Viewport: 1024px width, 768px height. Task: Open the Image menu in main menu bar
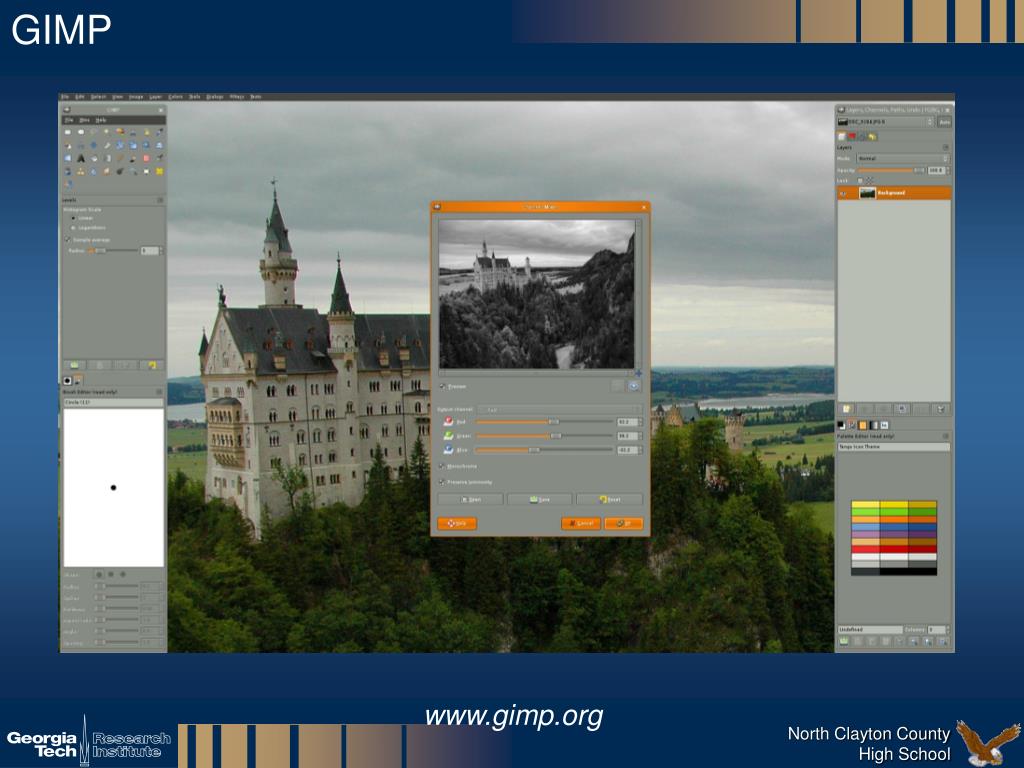pyautogui.click(x=136, y=97)
